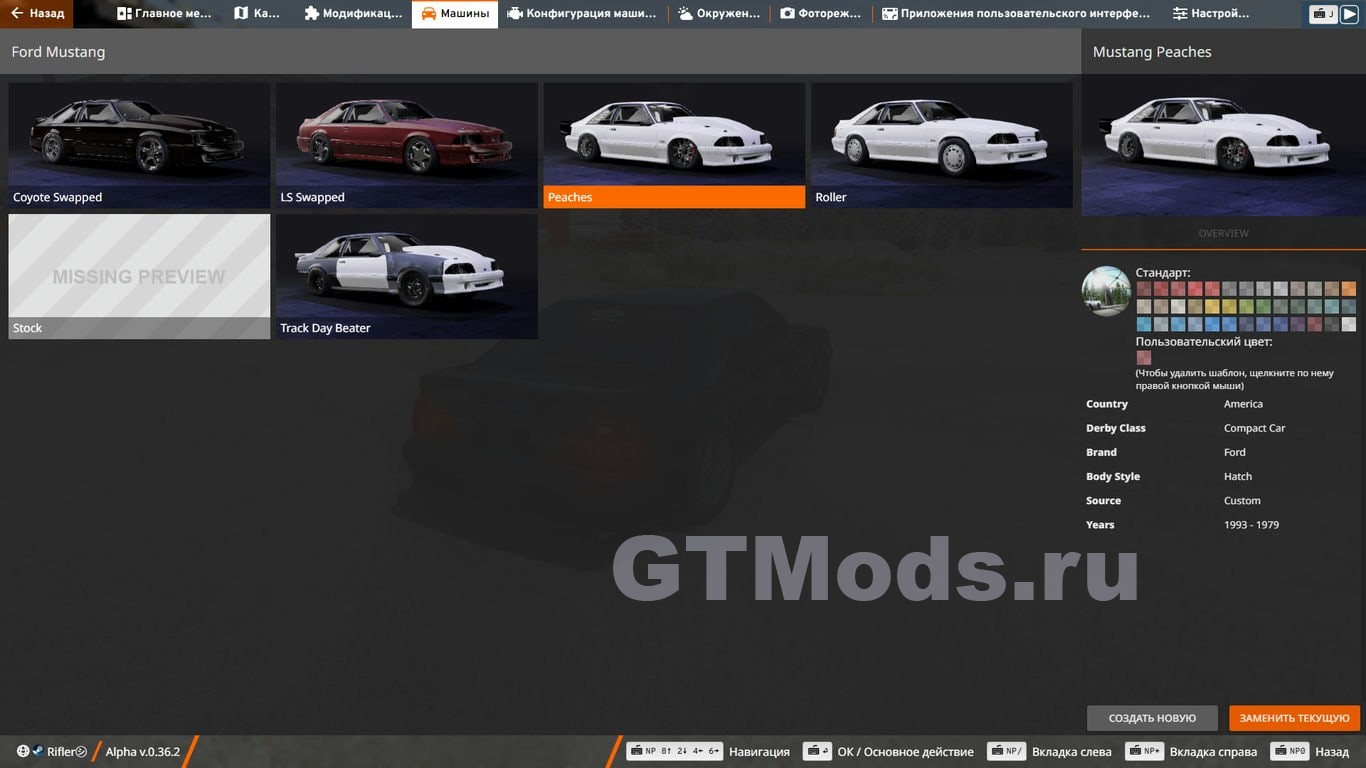Click the Создать новую button

[x=1152, y=718]
